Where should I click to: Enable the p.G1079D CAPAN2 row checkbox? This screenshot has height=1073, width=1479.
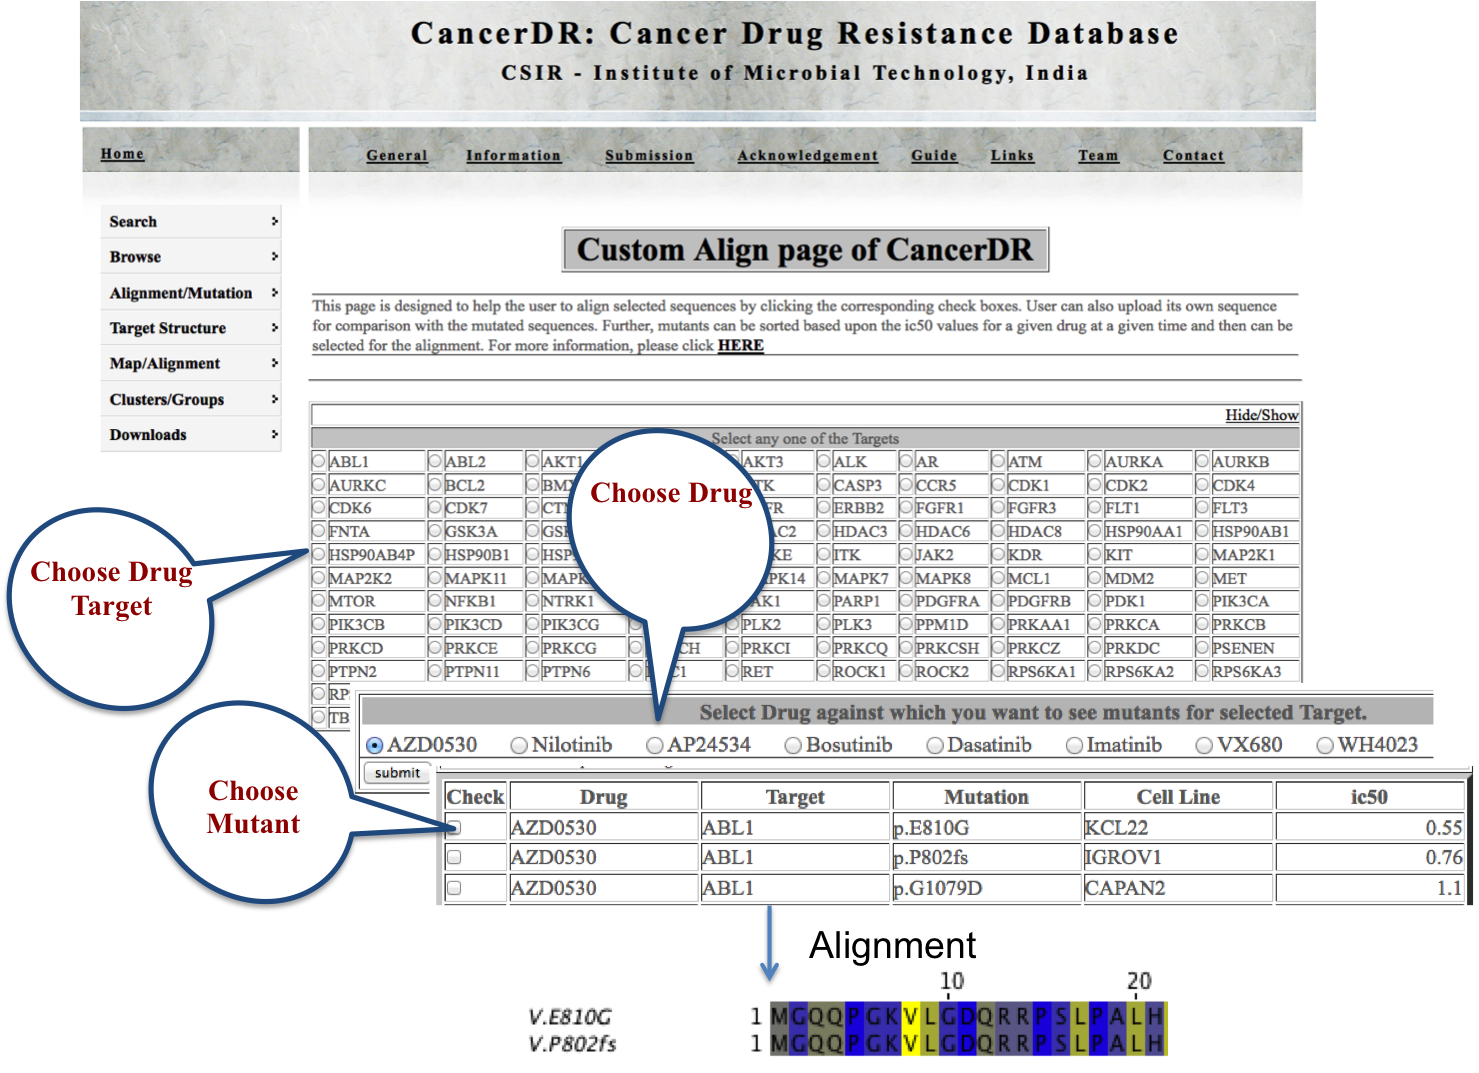point(454,888)
